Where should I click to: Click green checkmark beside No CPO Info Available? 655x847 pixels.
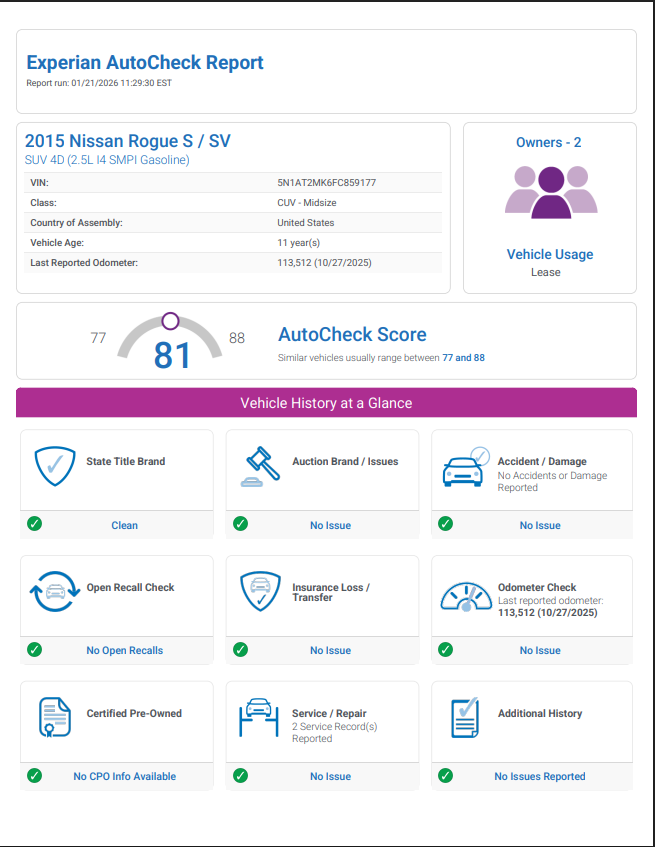(x=34, y=776)
